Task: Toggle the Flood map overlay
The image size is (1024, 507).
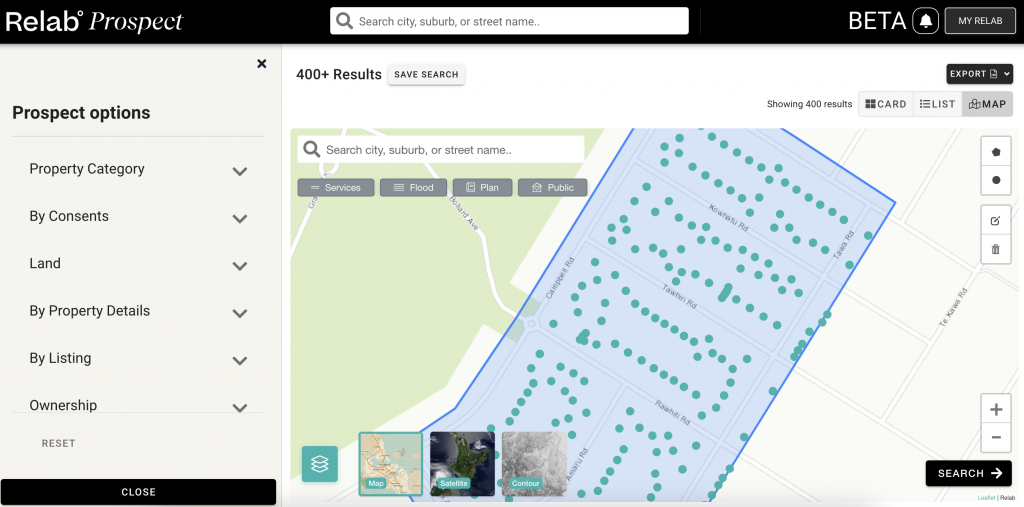Action: [413, 188]
